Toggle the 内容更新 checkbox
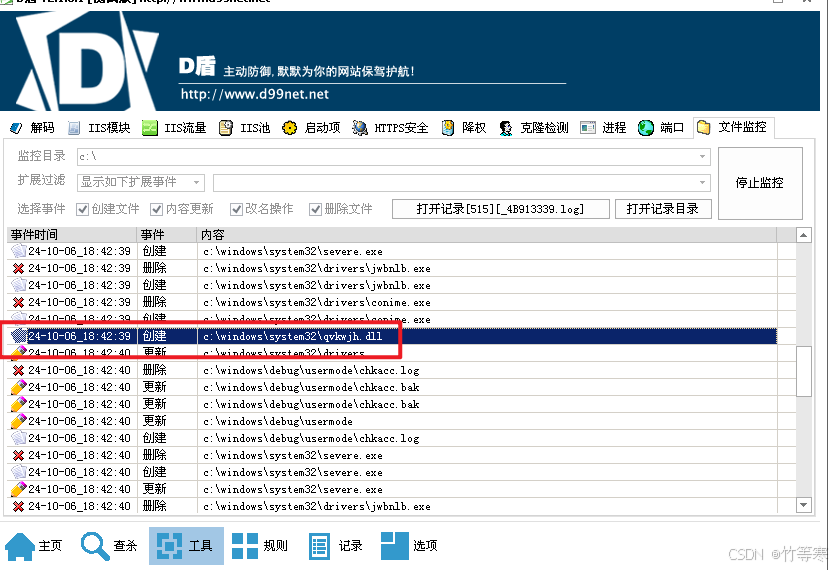Viewport: 840px width, 570px height. [156, 209]
